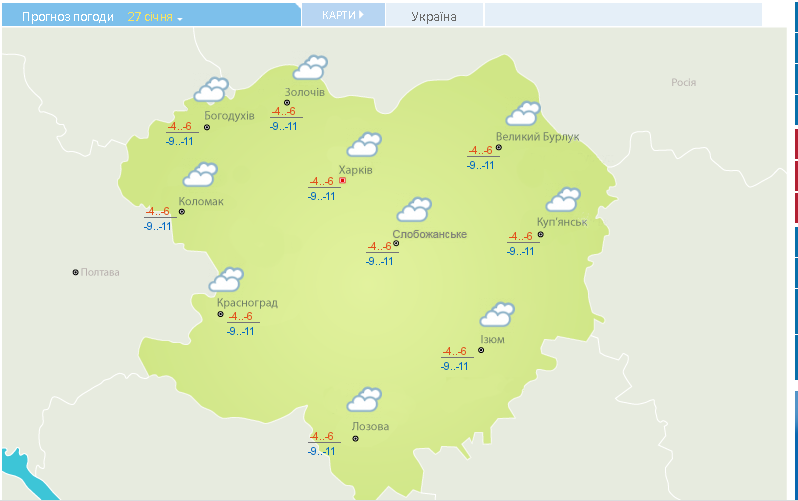
Task: Open the Коломак city label
Action: tap(201, 202)
